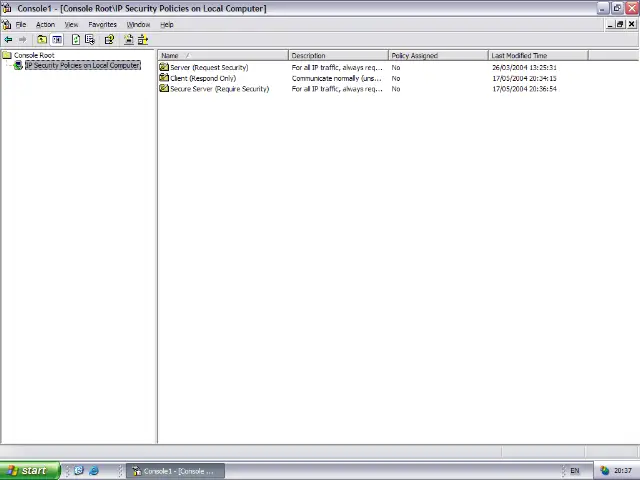This screenshot has height=480, width=640.
Task: Toggle Show/Hide Console Tree toolbar icon
Action: (x=57, y=40)
